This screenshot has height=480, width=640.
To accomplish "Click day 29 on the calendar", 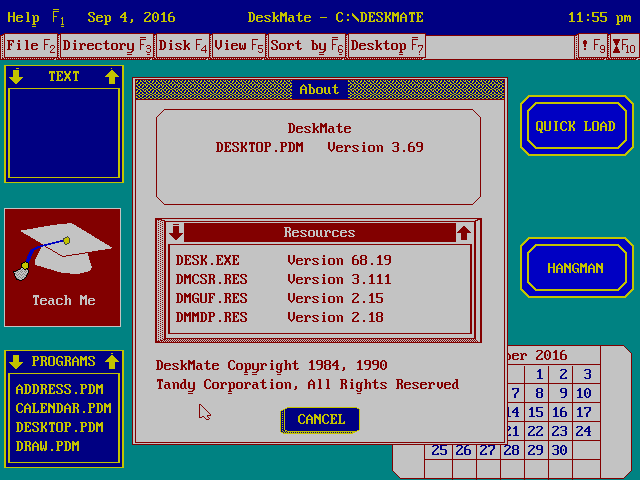I will click(x=536, y=450).
